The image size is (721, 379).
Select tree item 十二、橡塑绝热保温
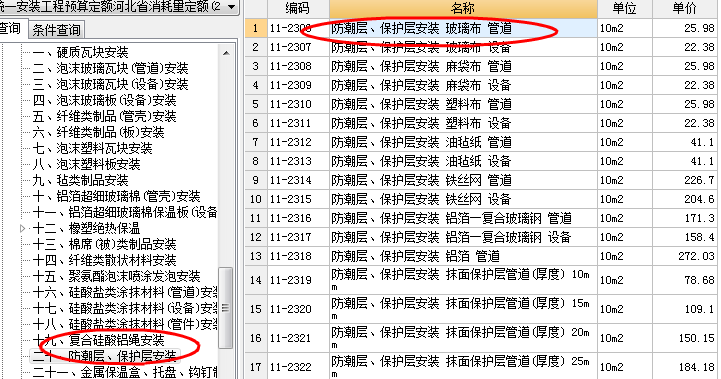coord(86,228)
